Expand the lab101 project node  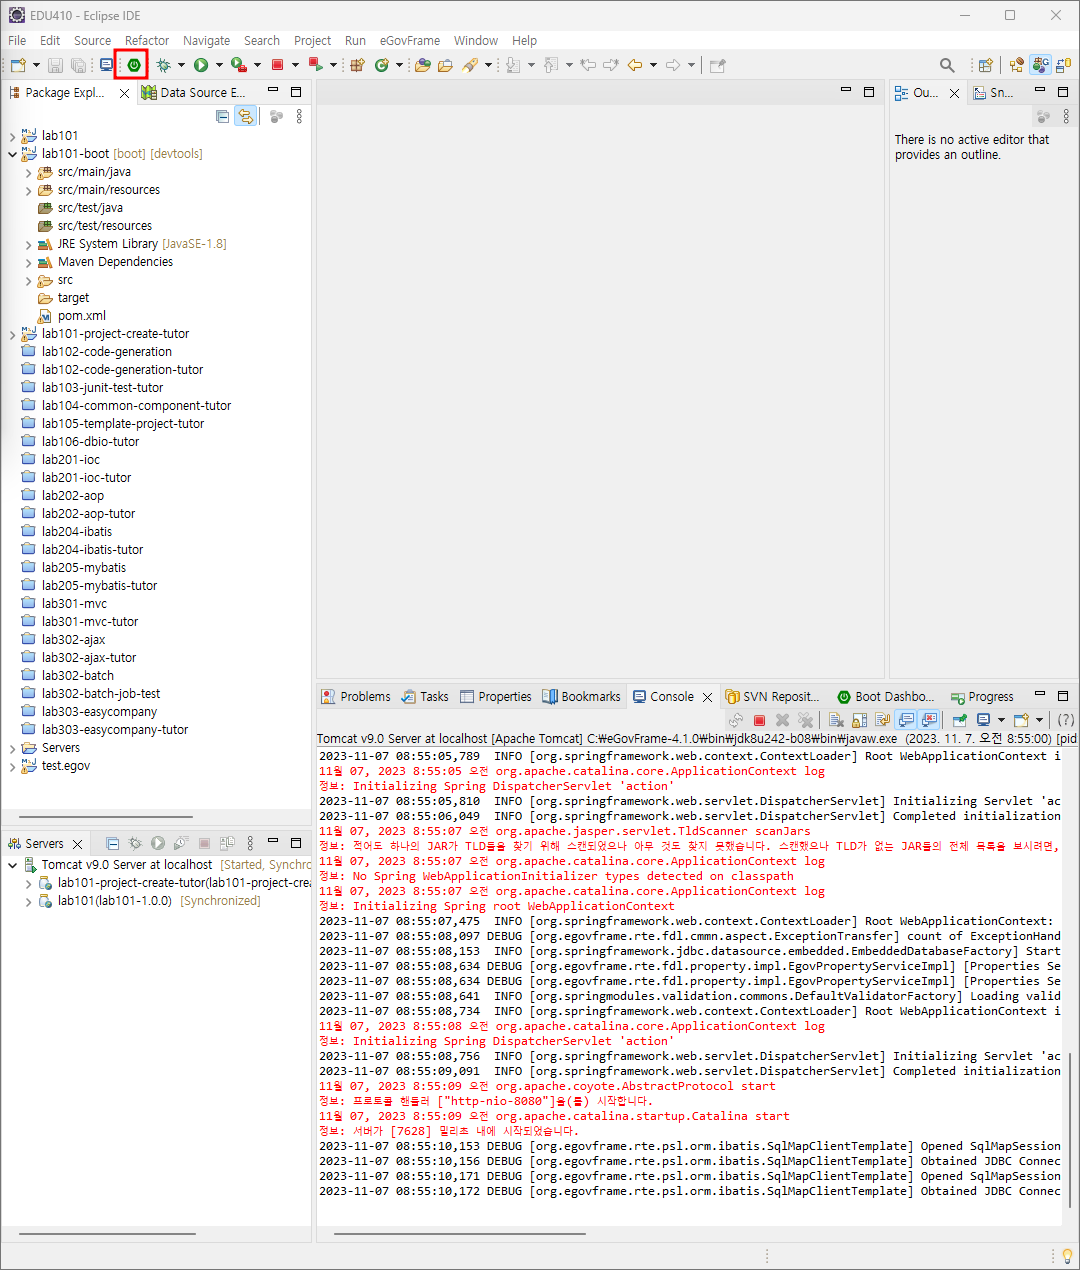point(12,136)
